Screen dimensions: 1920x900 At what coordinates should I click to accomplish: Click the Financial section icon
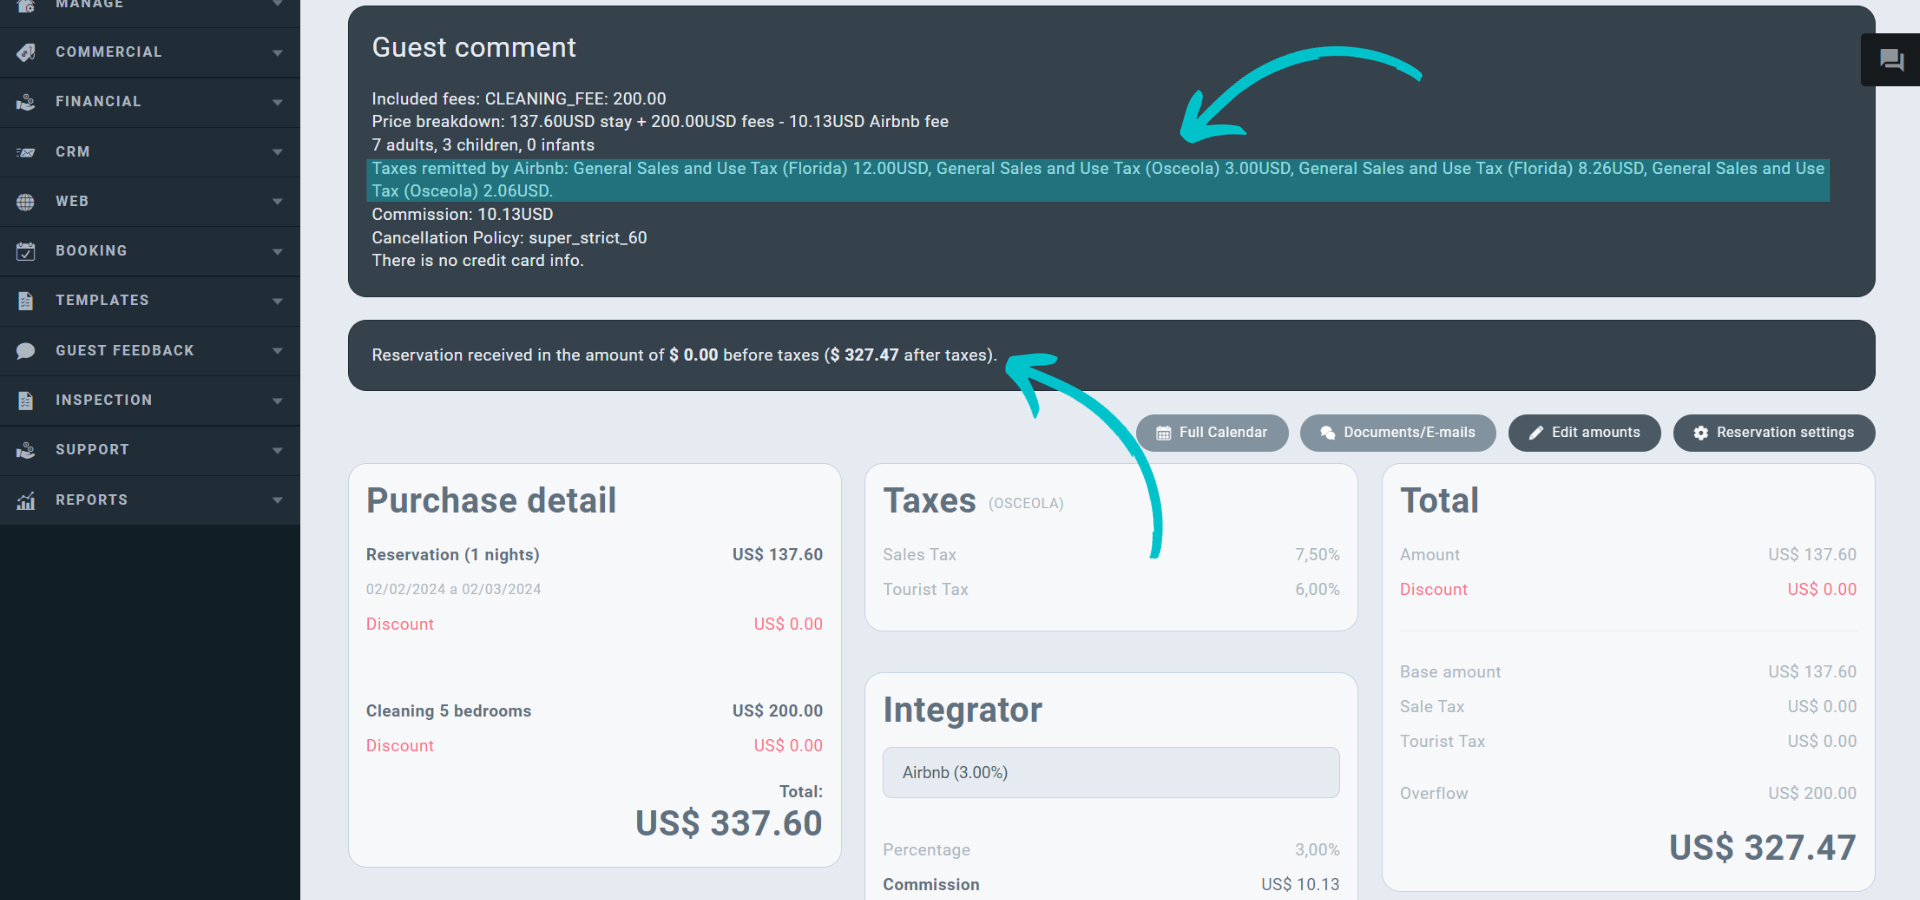(26, 101)
